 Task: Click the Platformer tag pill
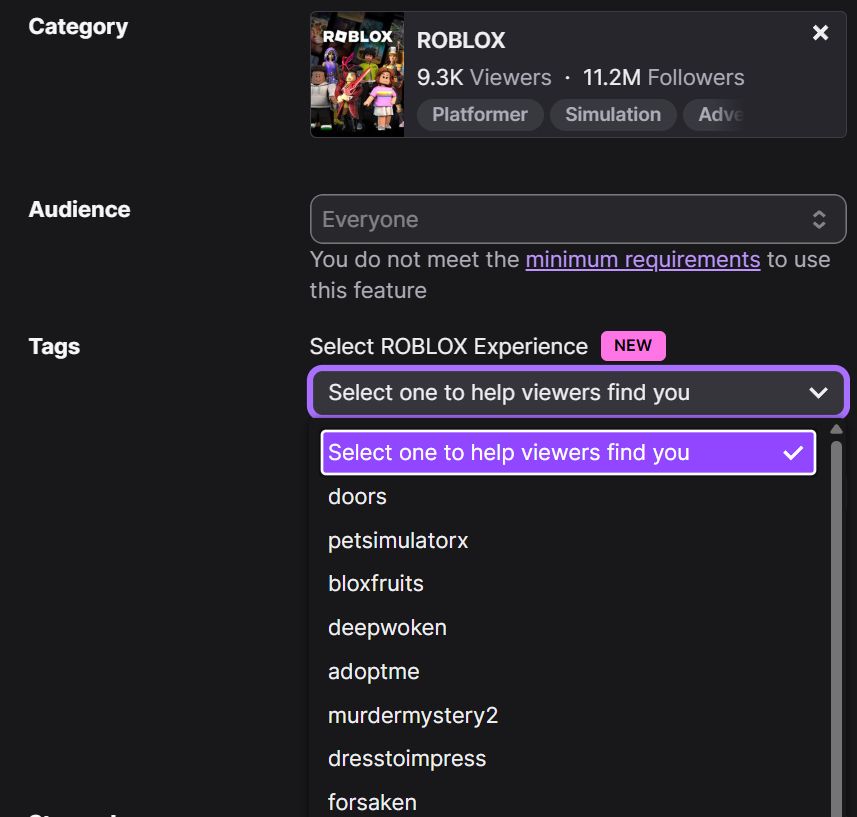pos(479,114)
